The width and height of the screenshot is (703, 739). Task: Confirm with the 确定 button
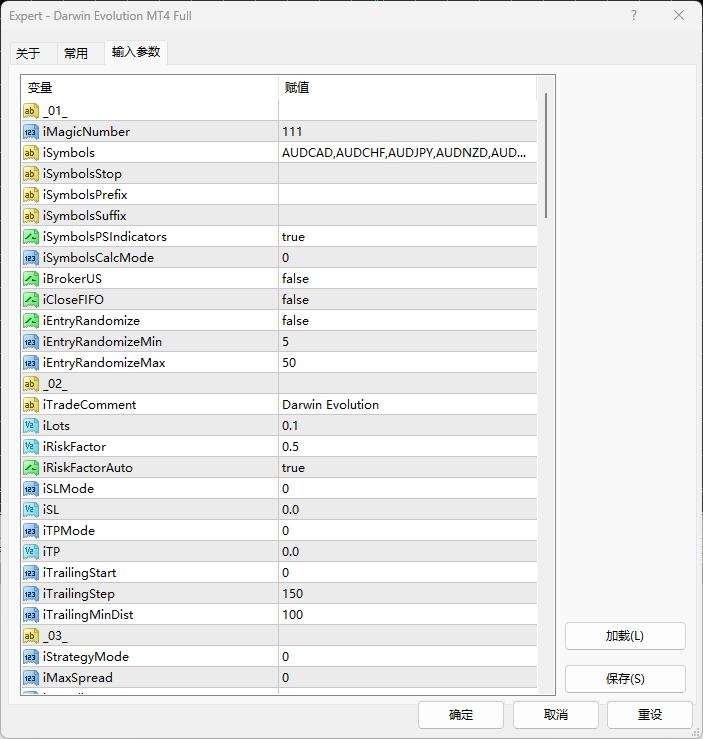[460, 714]
